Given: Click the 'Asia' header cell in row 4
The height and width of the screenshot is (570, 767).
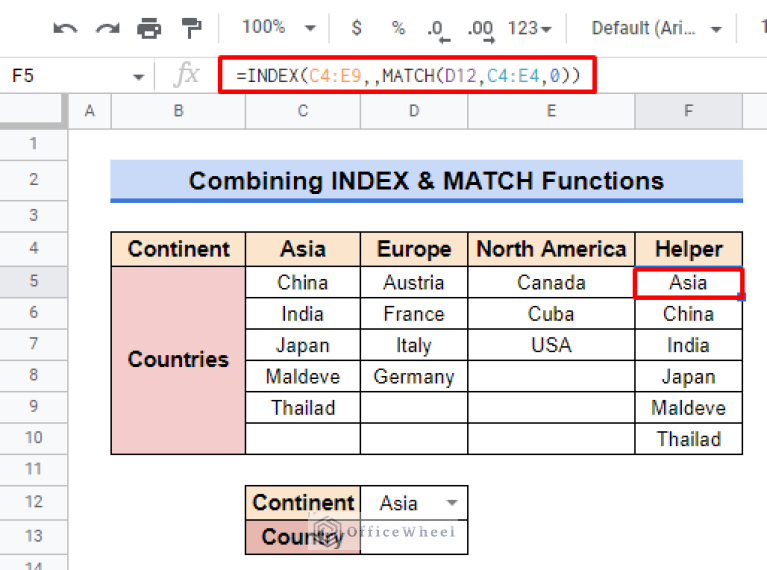Looking at the screenshot, I should coord(303,249).
